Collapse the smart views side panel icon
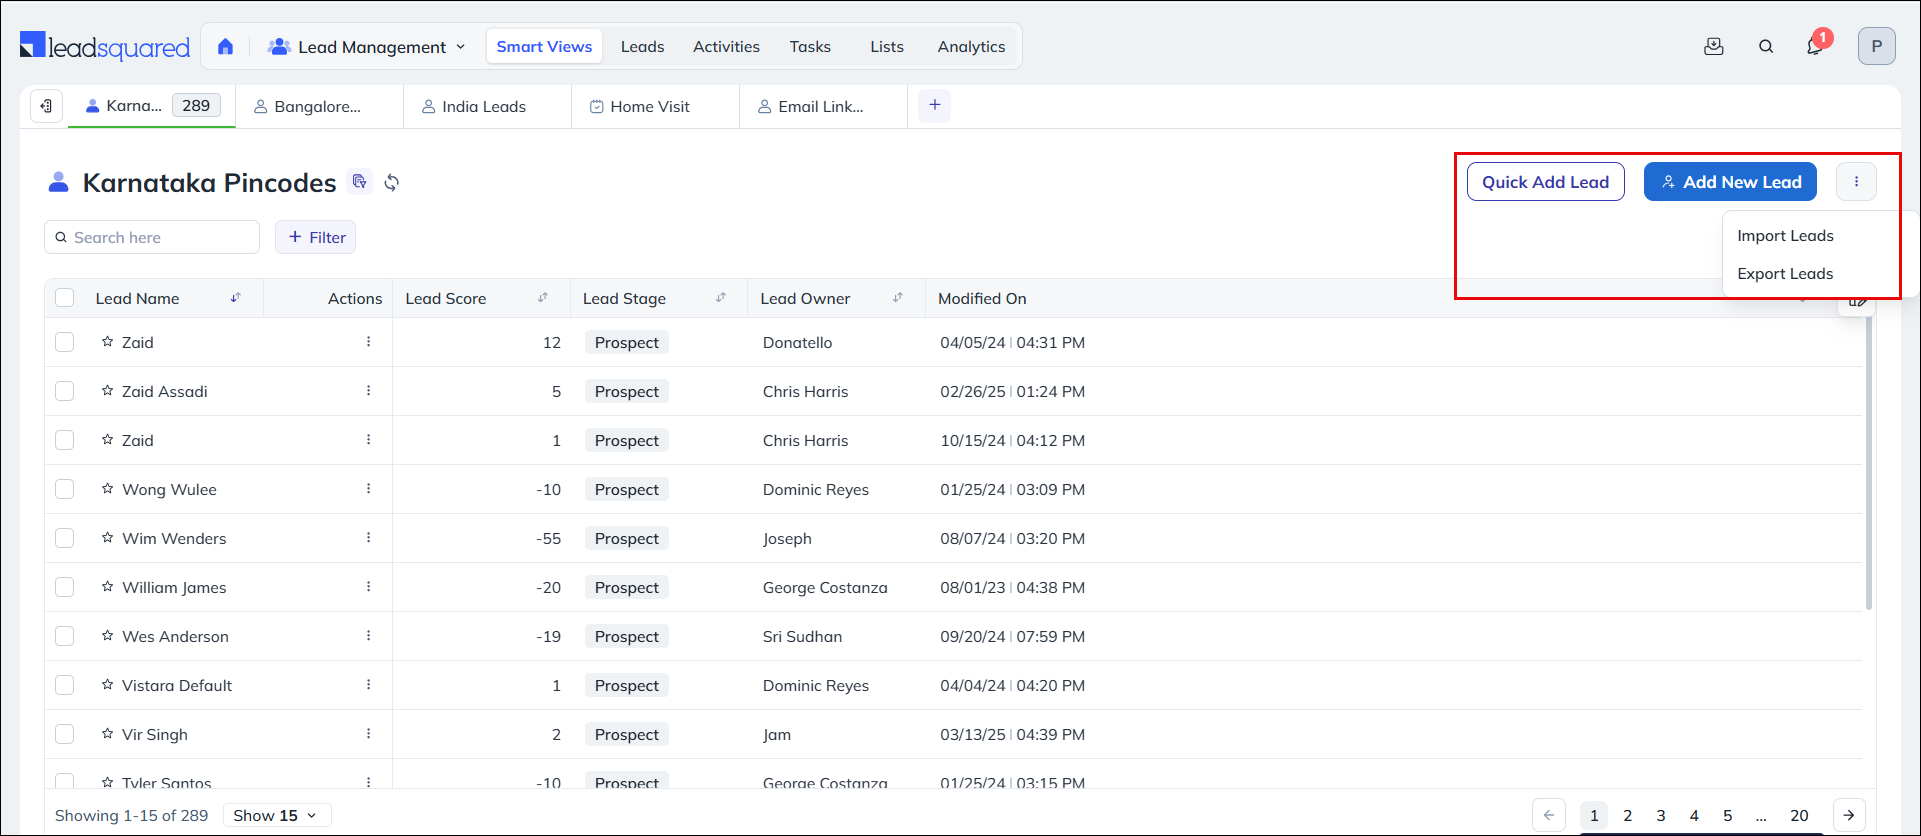The width and height of the screenshot is (1921, 836). tap(46, 106)
